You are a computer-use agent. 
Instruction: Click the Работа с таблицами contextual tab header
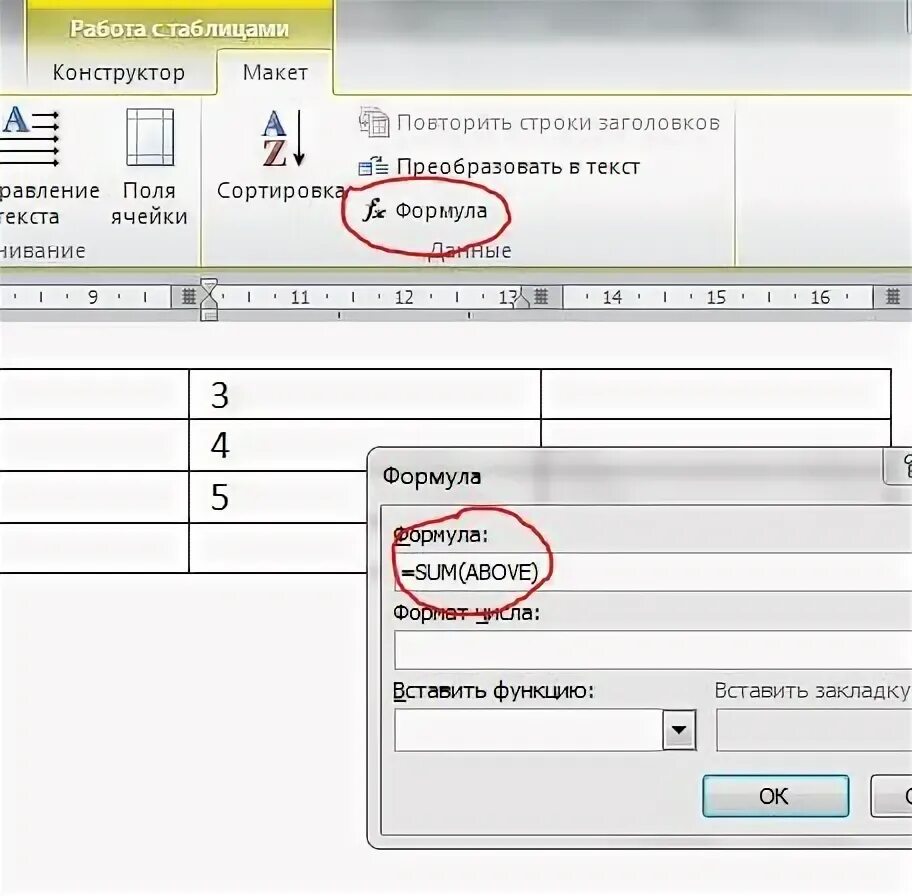[x=179, y=29]
